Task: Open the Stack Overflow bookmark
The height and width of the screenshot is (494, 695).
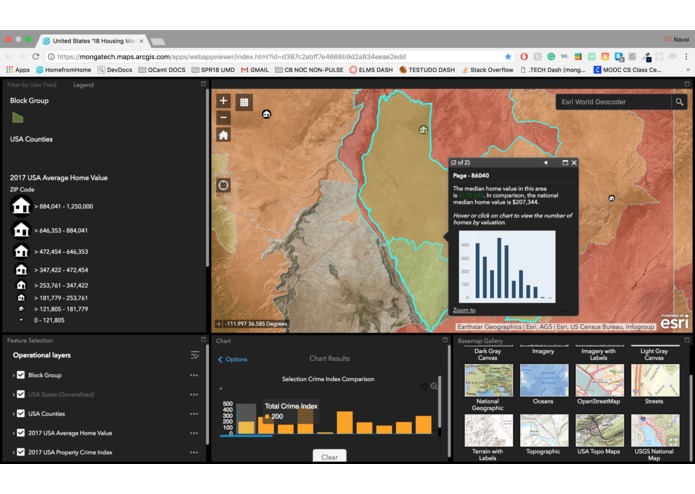Action: click(487, 70)
